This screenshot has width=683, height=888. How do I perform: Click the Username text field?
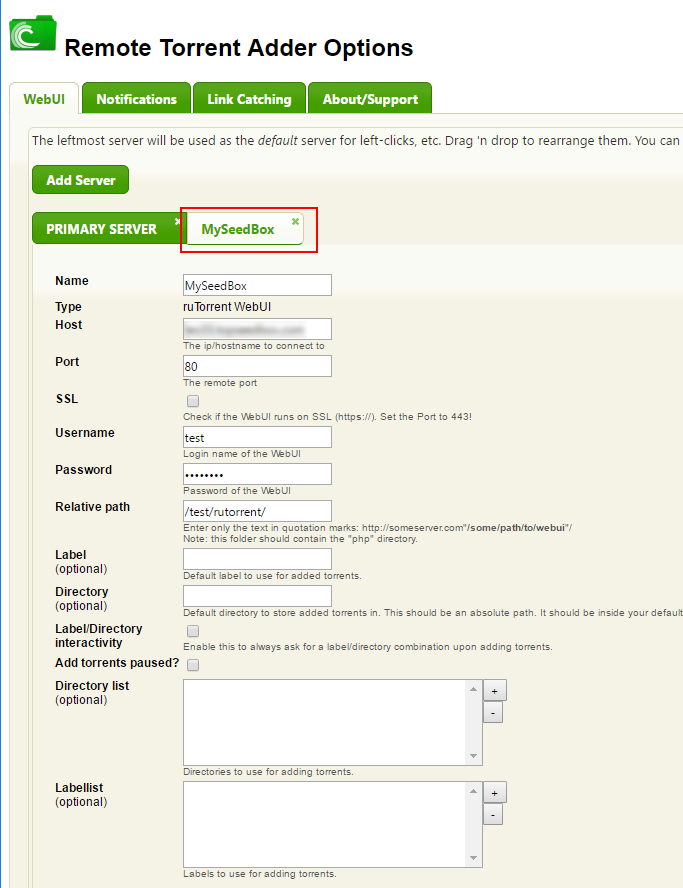(x=257, y=437)
